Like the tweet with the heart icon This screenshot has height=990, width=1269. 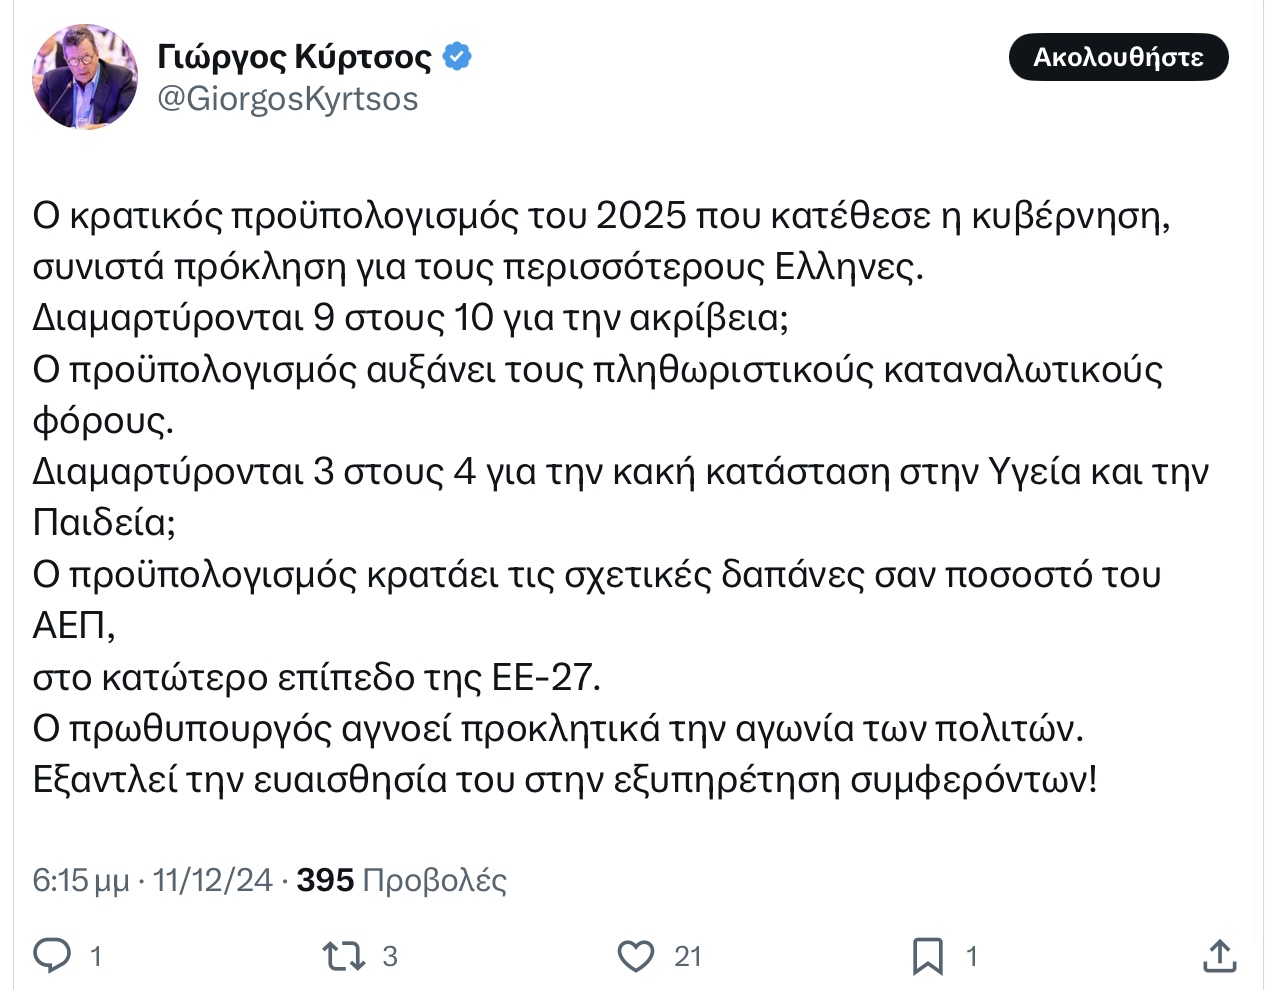tap(636, 956)
